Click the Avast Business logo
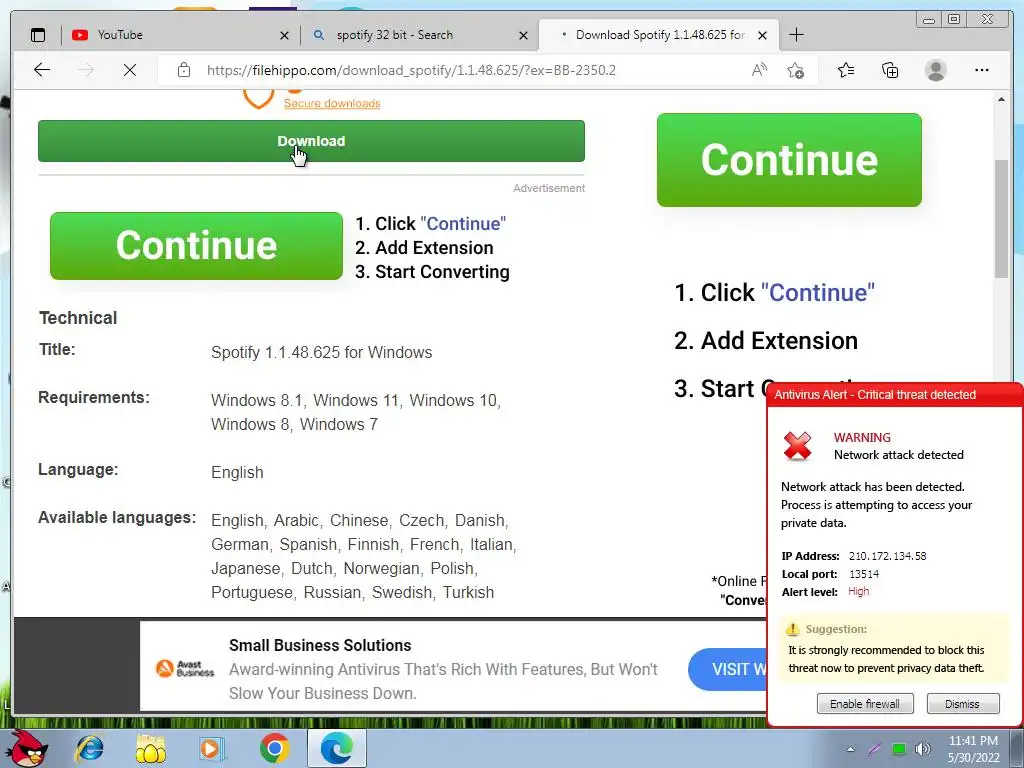Image resolution: width=1024 pixels, height=768 pixels. [185, 668]
